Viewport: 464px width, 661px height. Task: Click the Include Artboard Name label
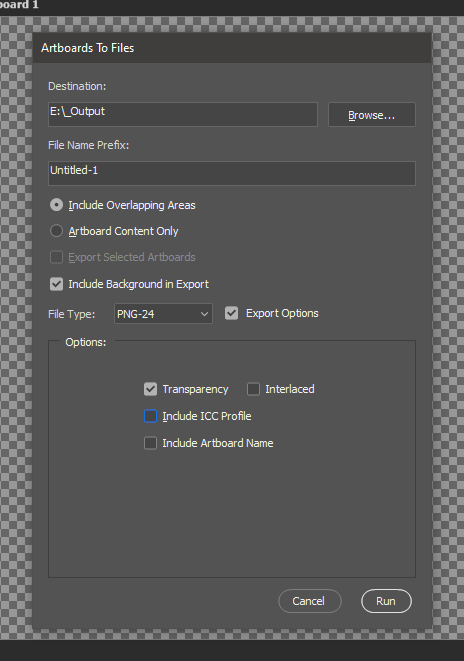(218, 443)
